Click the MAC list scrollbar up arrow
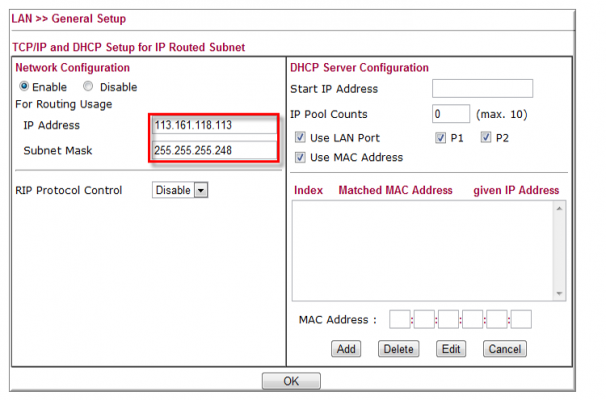The image size is (606, 400). click(x=559, y=208)
